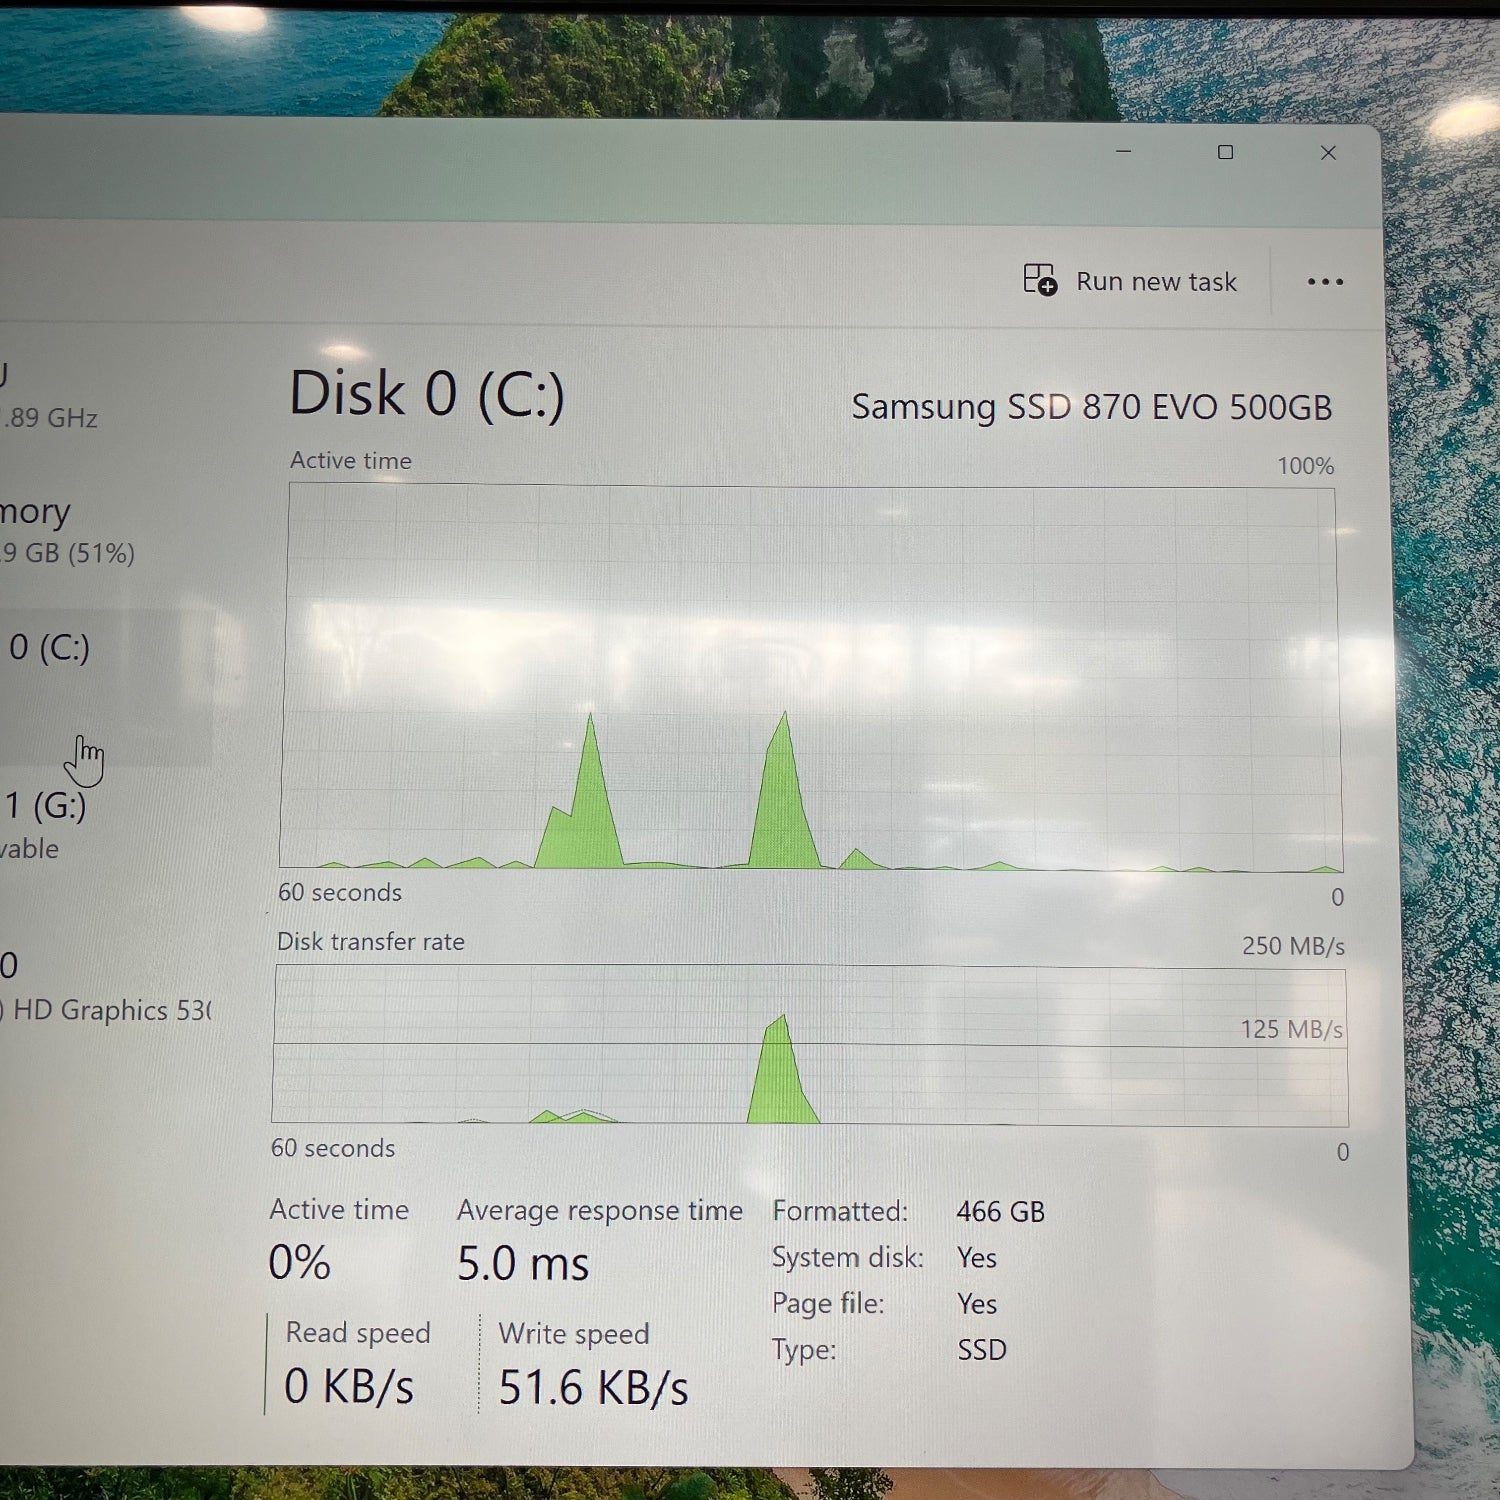Click the Active time graph area
Viewport: 1500px width, 1500px height.
coord(810,680)
